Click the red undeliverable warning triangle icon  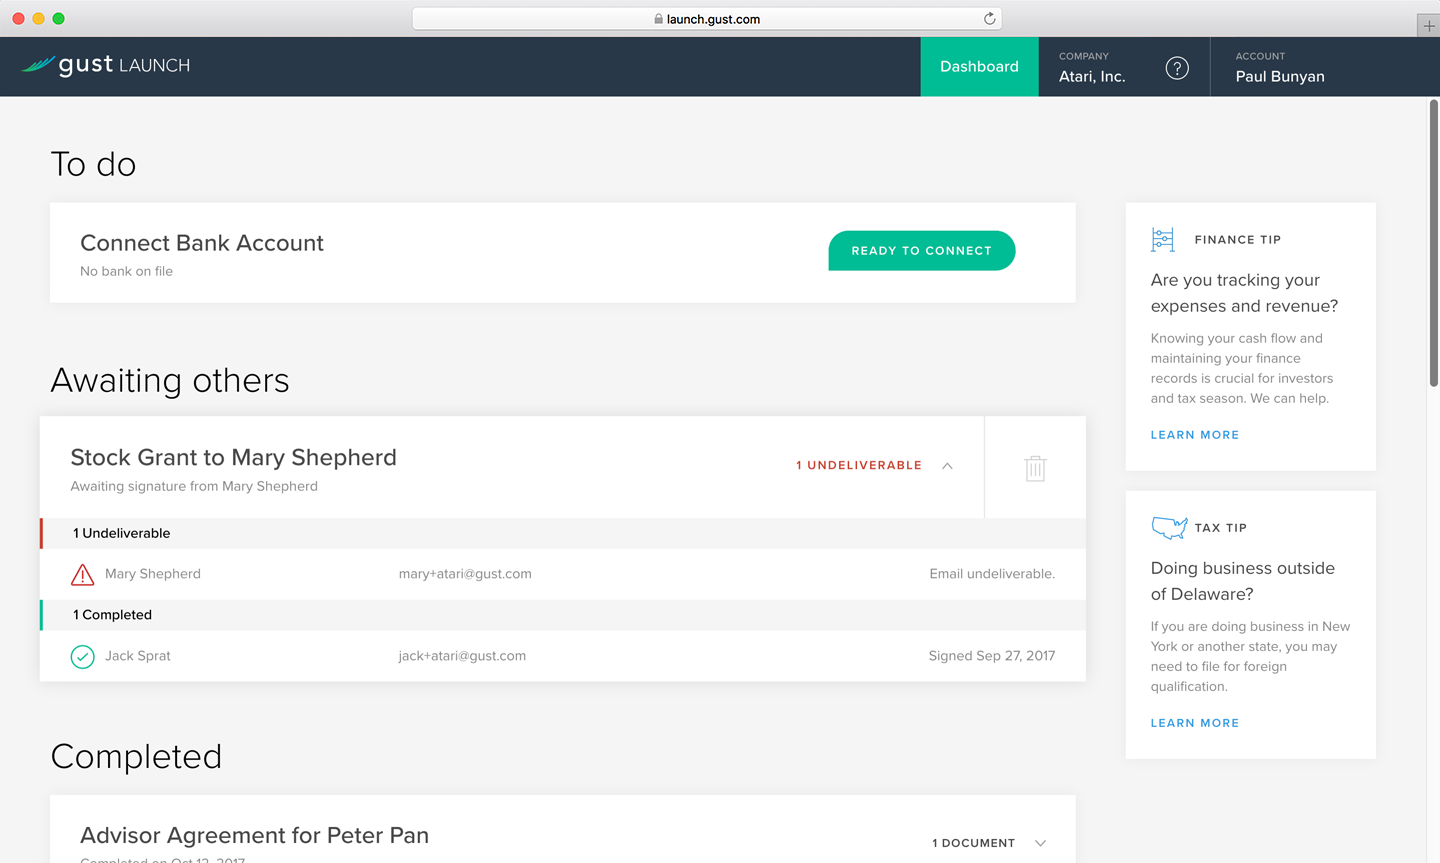coord(83,575)
